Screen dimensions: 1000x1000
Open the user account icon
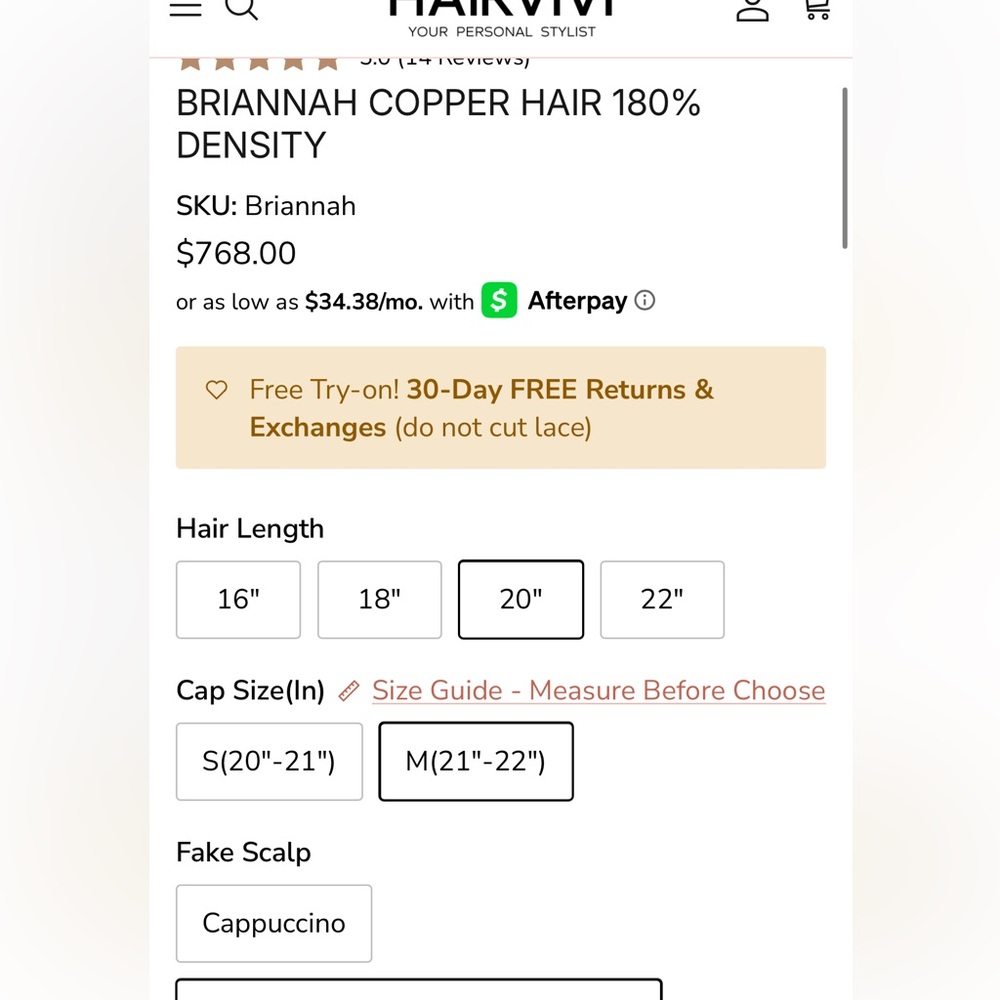[x=752, y=10]
